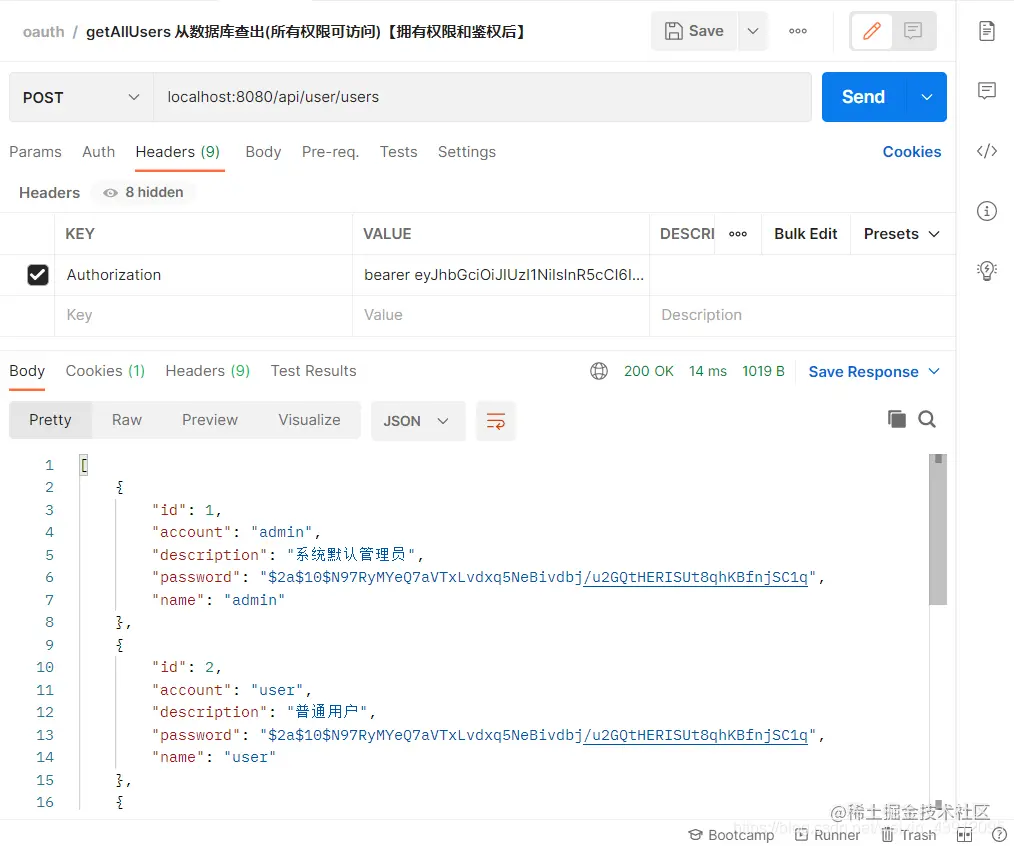Click the blue Send button

(x=863, y=97)
